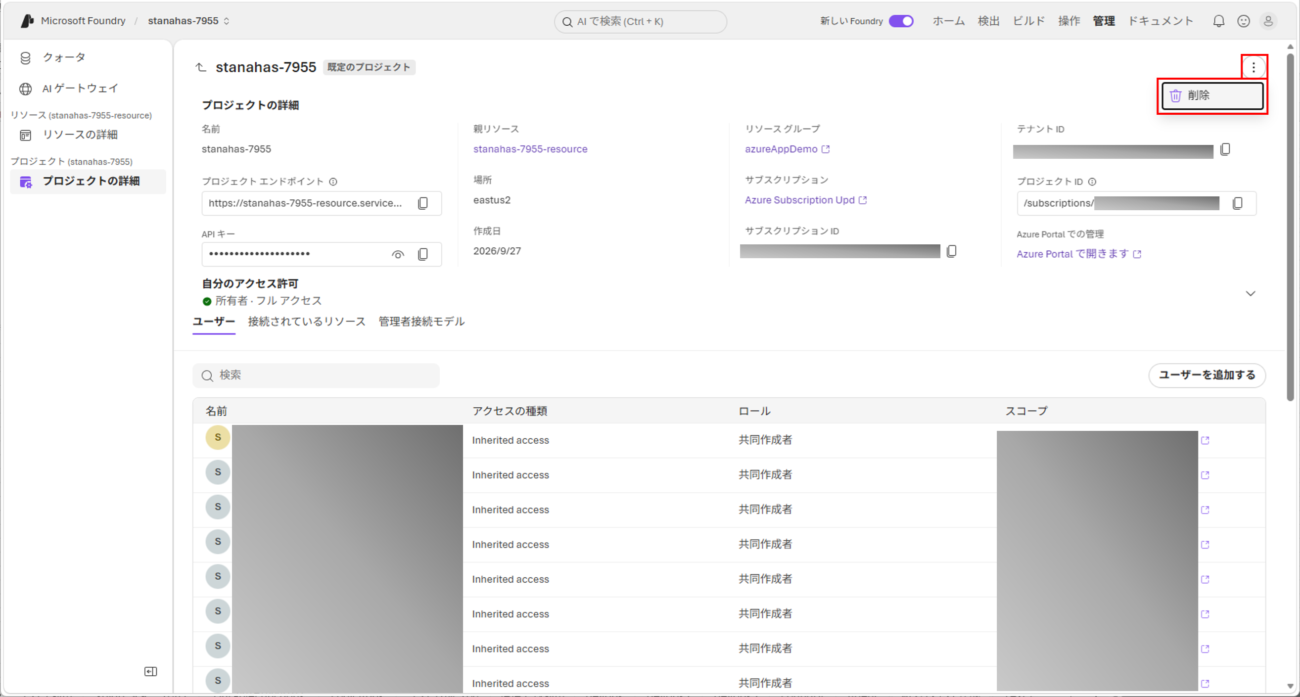This screenshot has height=697, width=1300.
Task: Open the user account avatar
Action: 1268,21
